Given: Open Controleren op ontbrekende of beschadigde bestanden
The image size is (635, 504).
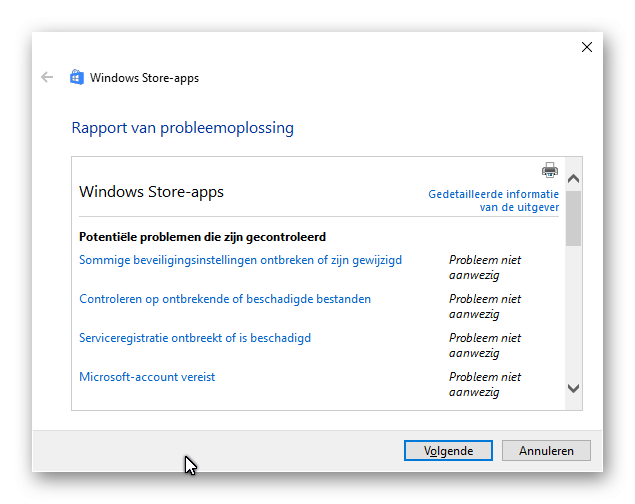Looking at the screenshot, I should coord(225,299).
